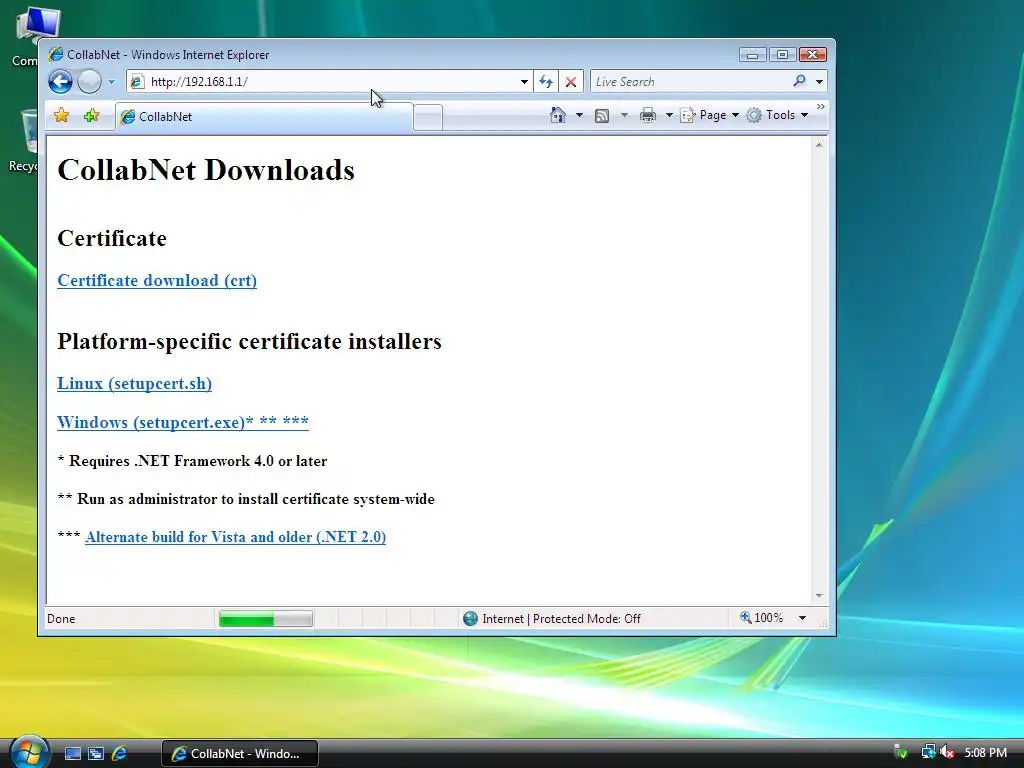Open the Windows (setupcert.exe) link

pos(183,422)
